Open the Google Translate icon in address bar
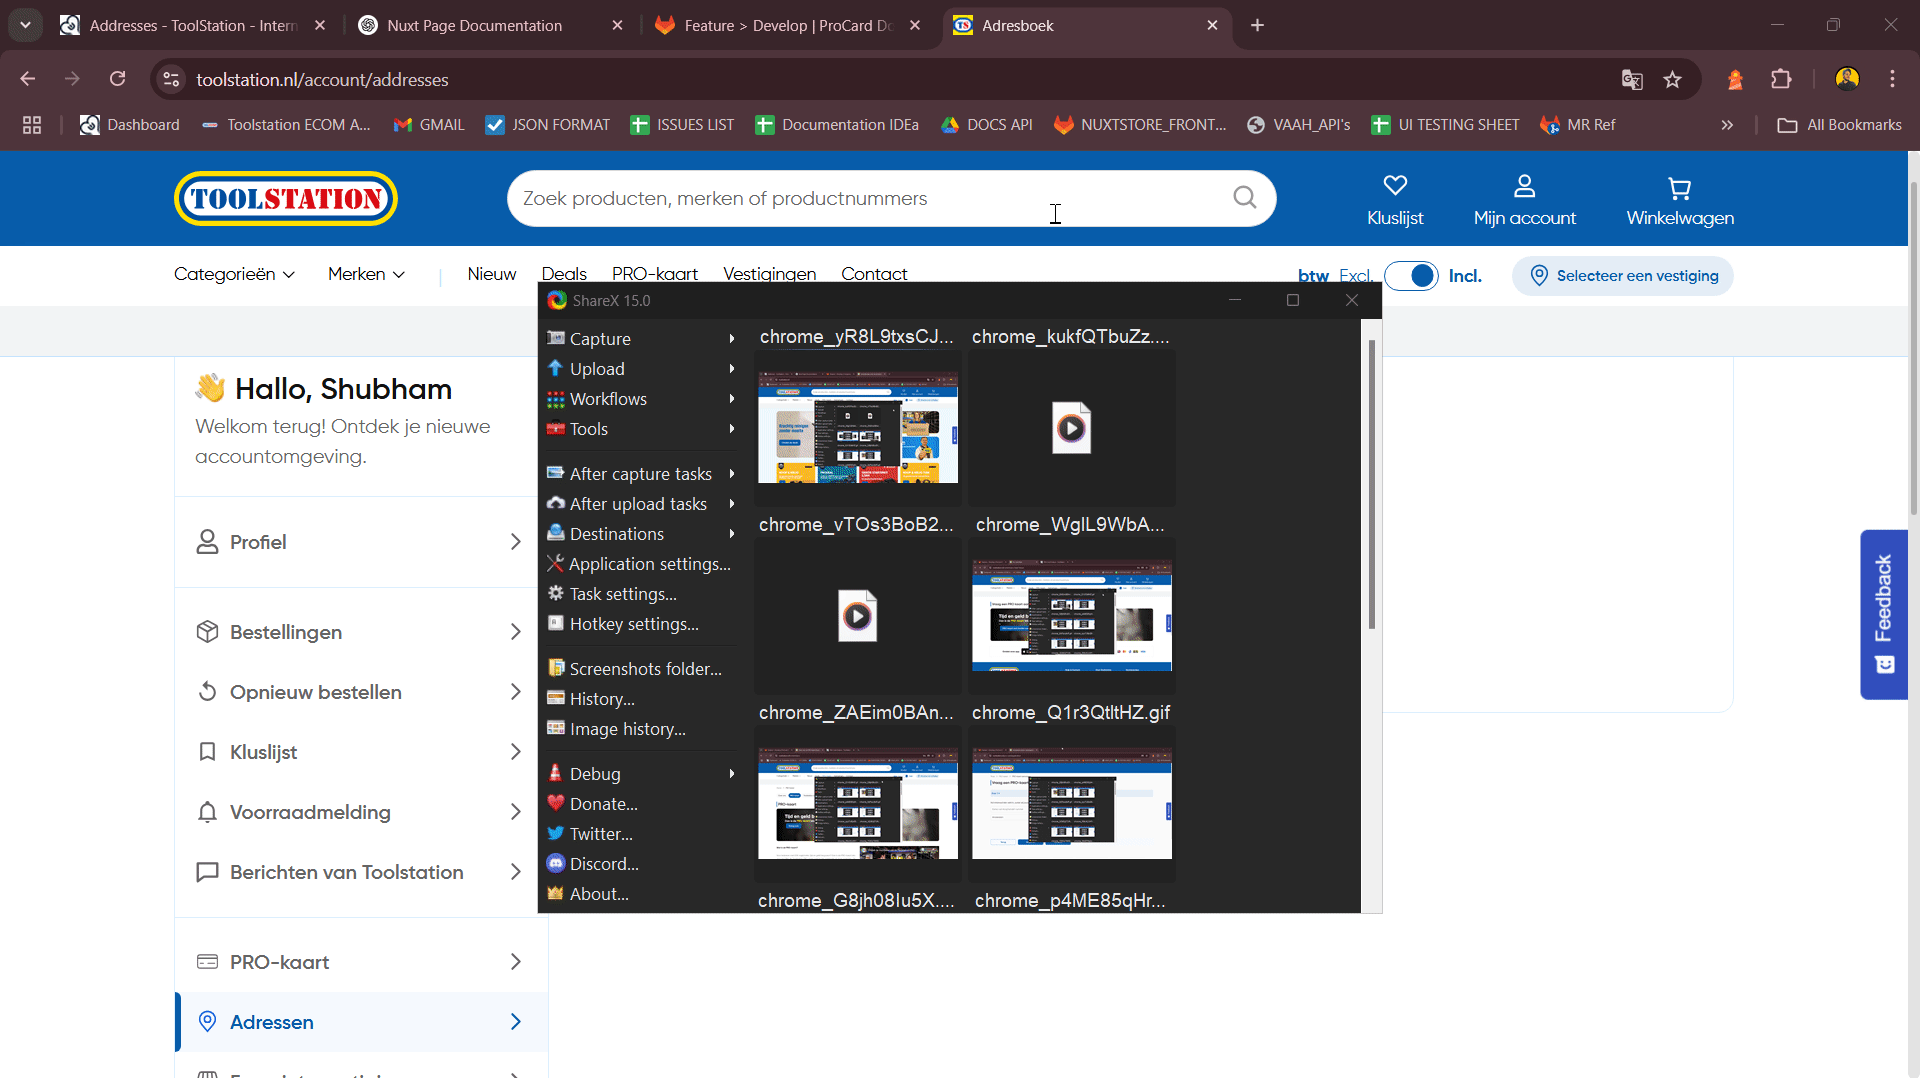The width and height of the screenshot is (1920, 1078). click(1632, 80)
